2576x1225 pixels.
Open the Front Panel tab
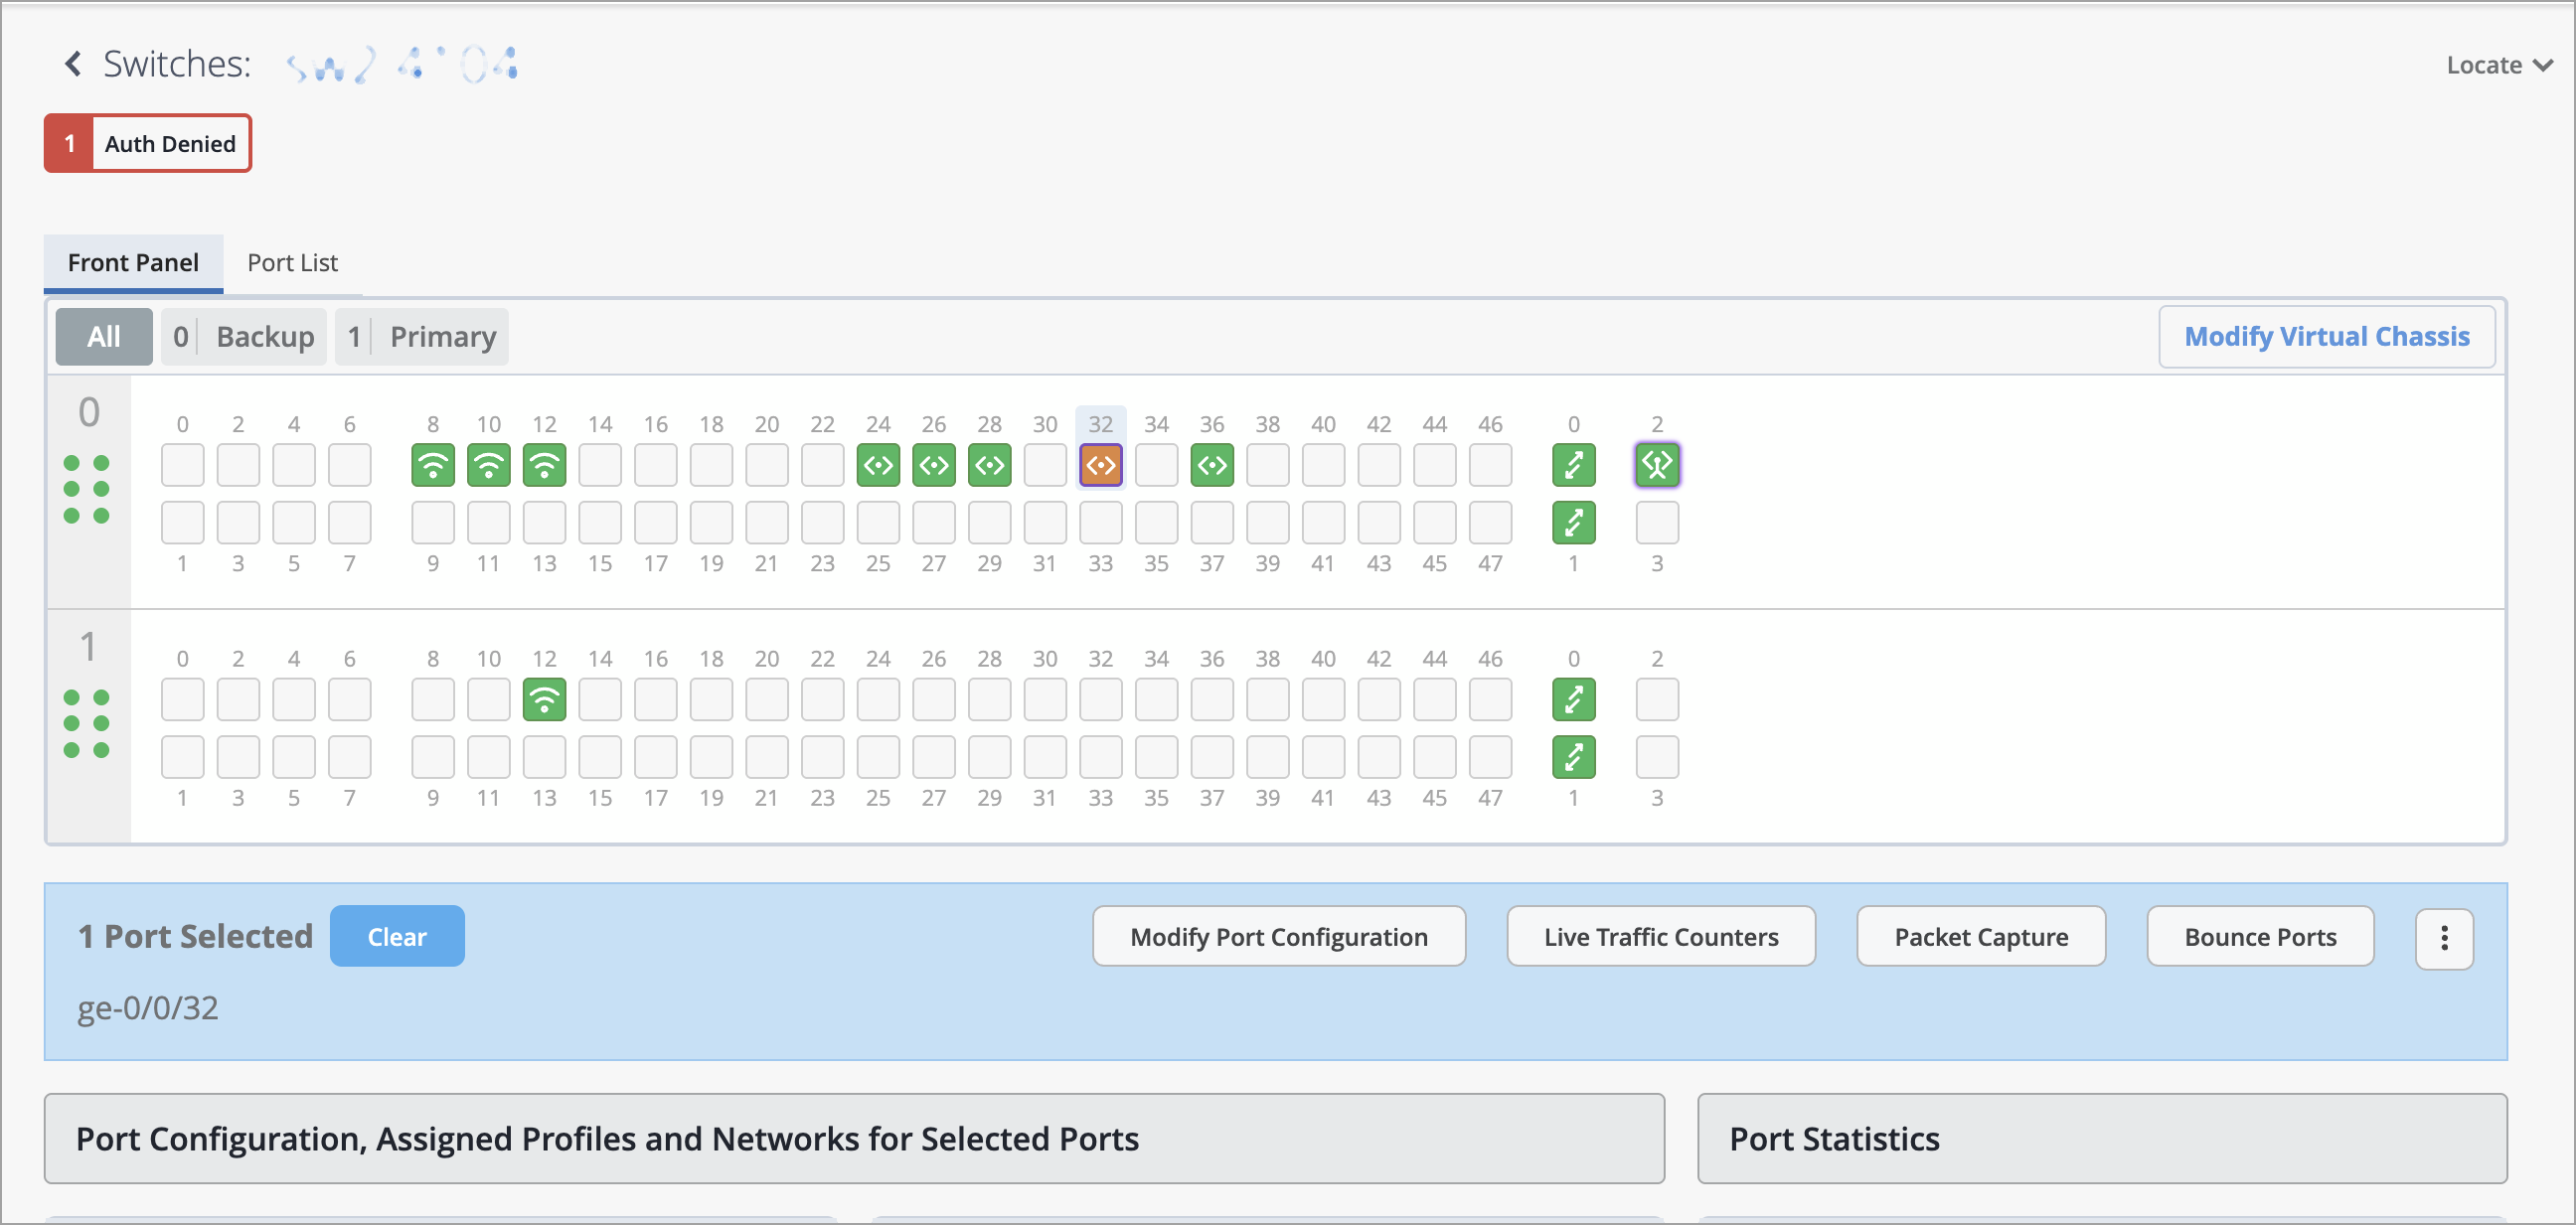(x=133, y=263)
